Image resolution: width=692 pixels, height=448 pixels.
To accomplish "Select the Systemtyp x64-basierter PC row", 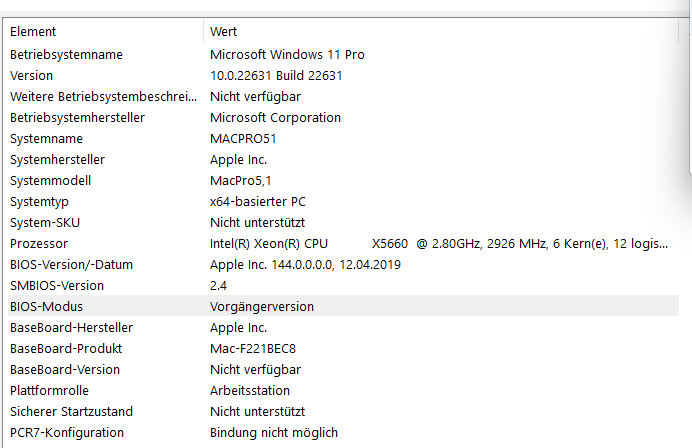I will tap(343, 201).
